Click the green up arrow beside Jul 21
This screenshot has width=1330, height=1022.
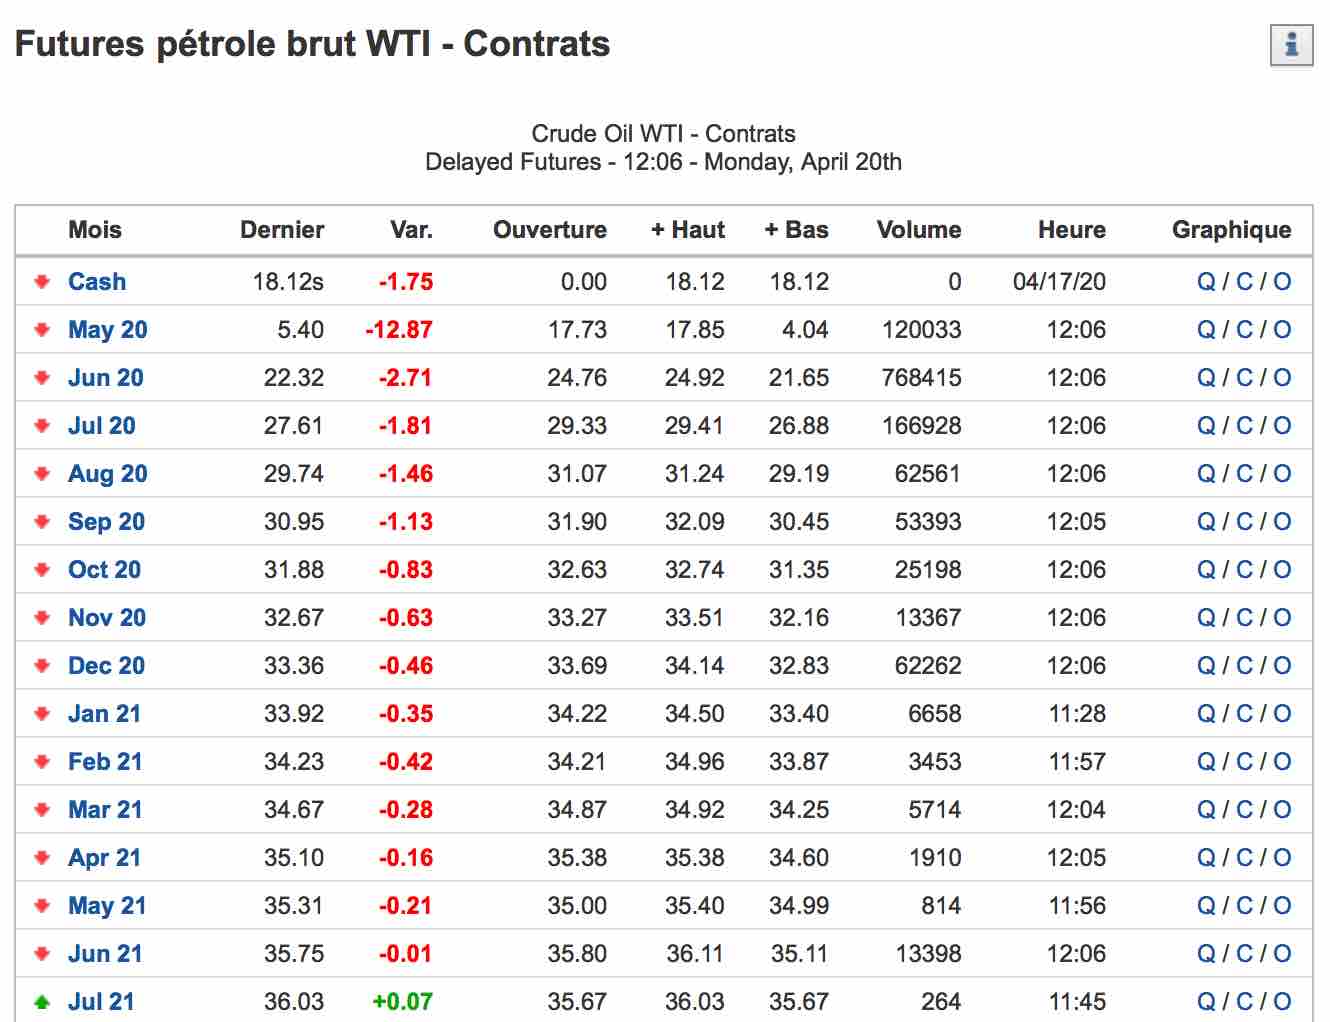42,1002
